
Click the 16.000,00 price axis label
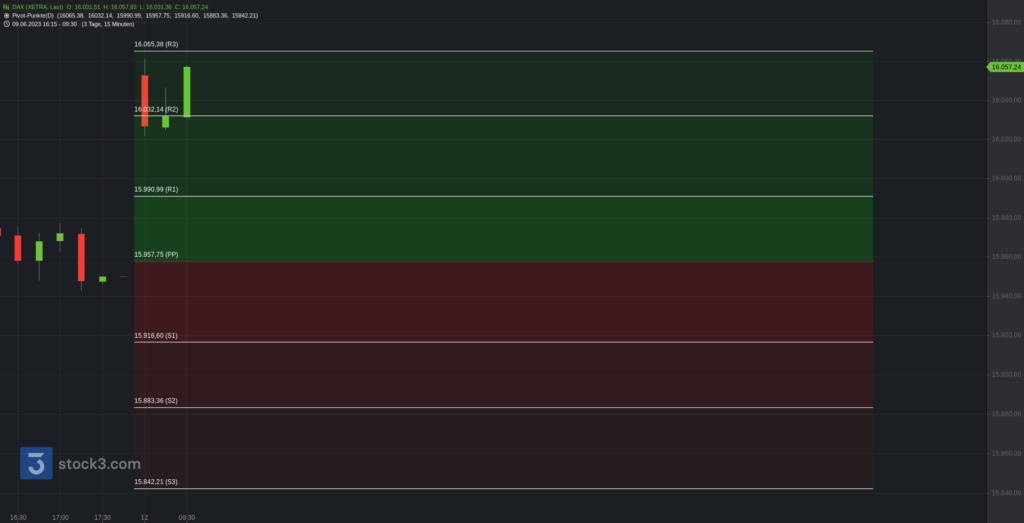tap(1004, 178)
